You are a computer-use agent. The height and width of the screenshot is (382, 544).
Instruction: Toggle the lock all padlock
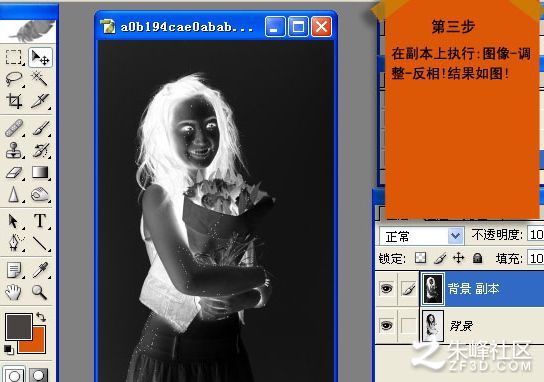[x=477, y=258]
